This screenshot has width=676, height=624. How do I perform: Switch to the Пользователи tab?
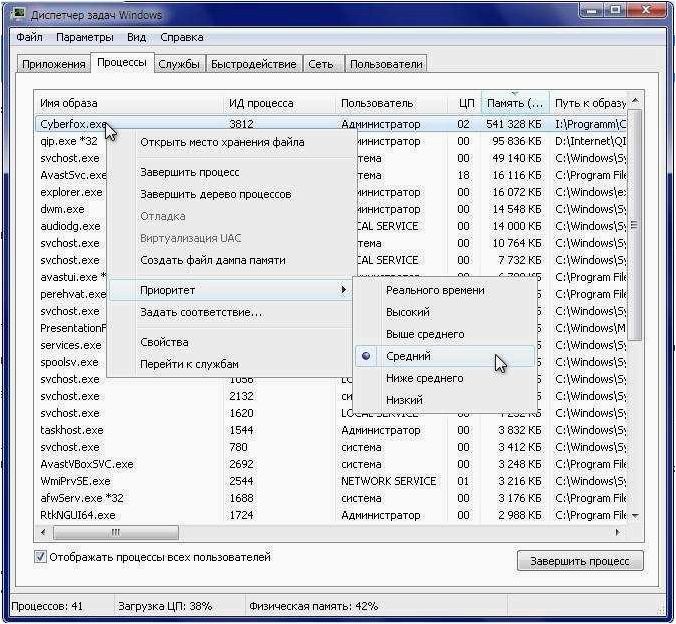tap(386, 64)
